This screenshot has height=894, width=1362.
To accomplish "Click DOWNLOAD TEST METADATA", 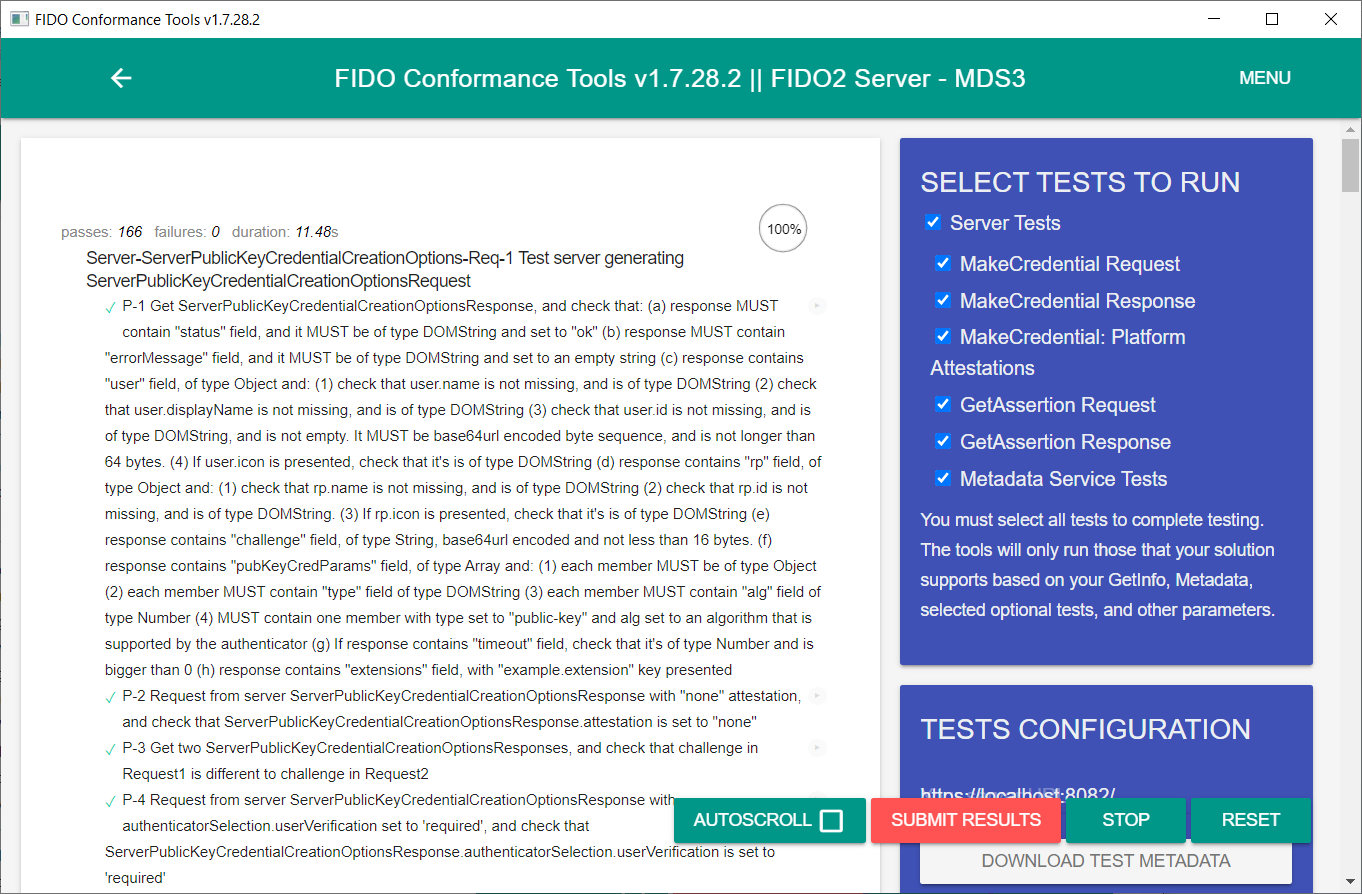I will click(x=1105, y=861).
